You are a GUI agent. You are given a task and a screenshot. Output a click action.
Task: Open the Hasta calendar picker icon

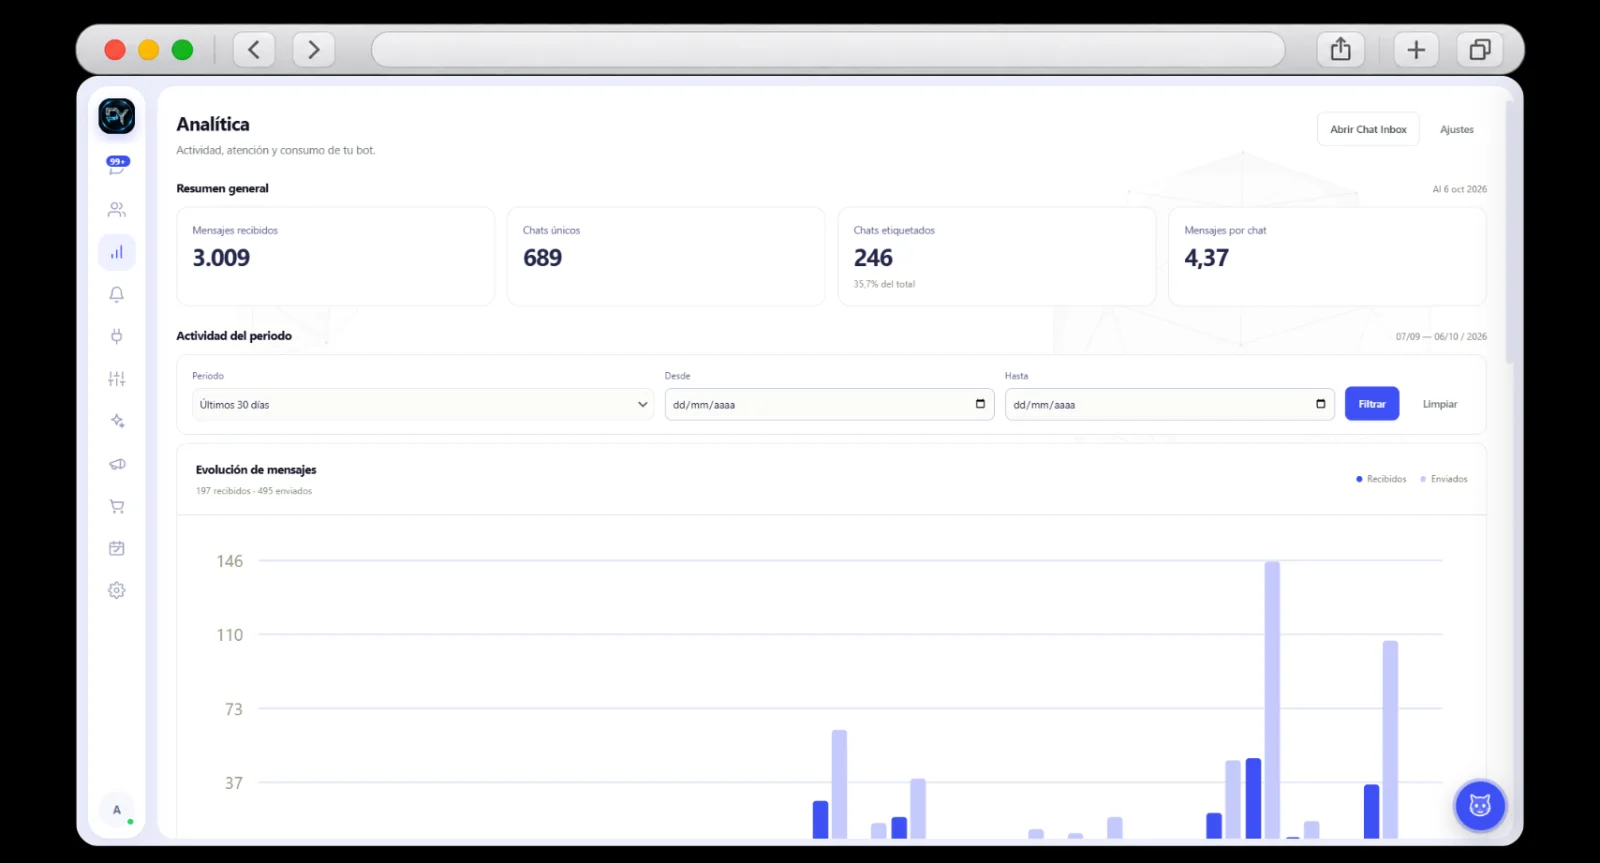(1321, 404)
